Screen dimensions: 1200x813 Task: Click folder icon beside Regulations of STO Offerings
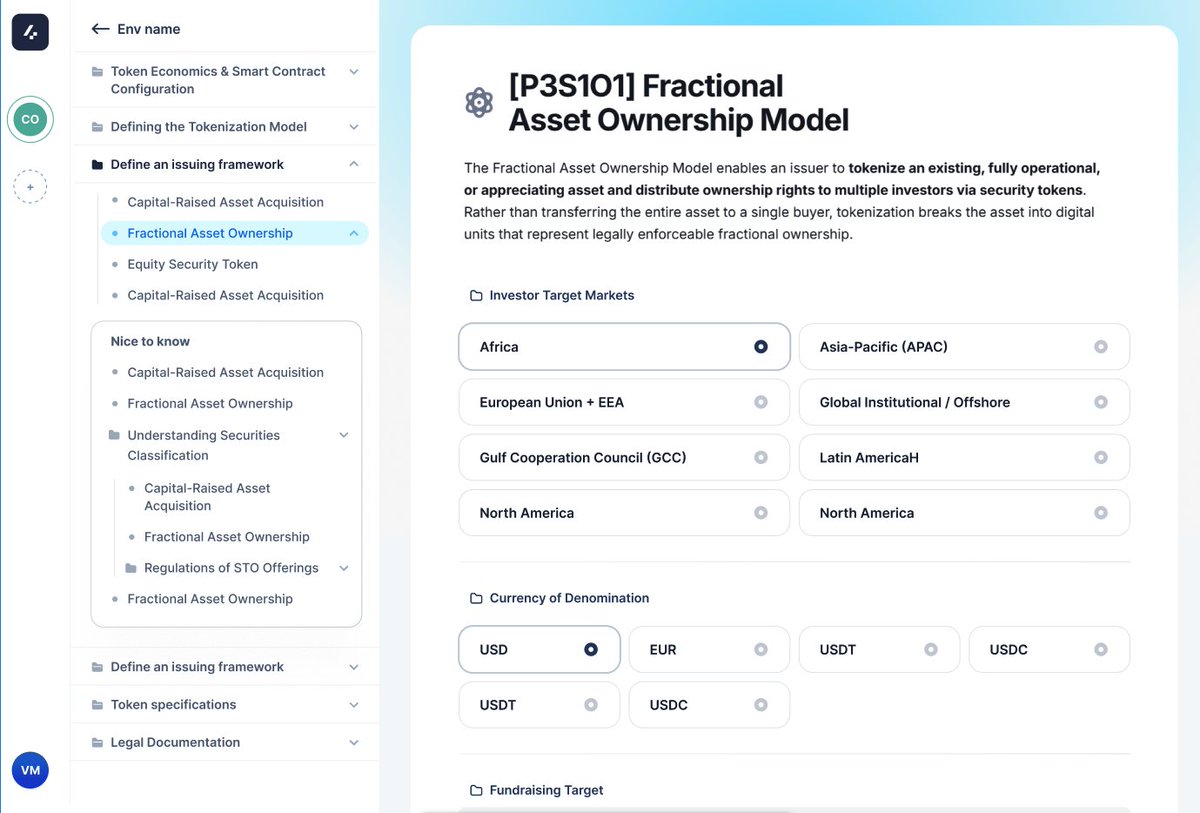tap(131, 568)
